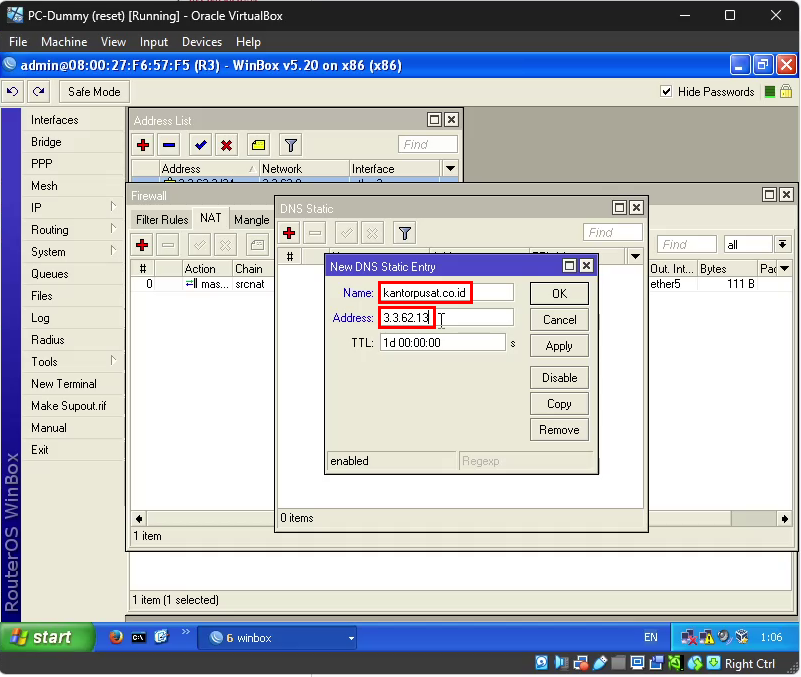Screen dimensions: 801x677
Task: Add new entry with DNS Static red plus
Action: (x=289, y=233)
